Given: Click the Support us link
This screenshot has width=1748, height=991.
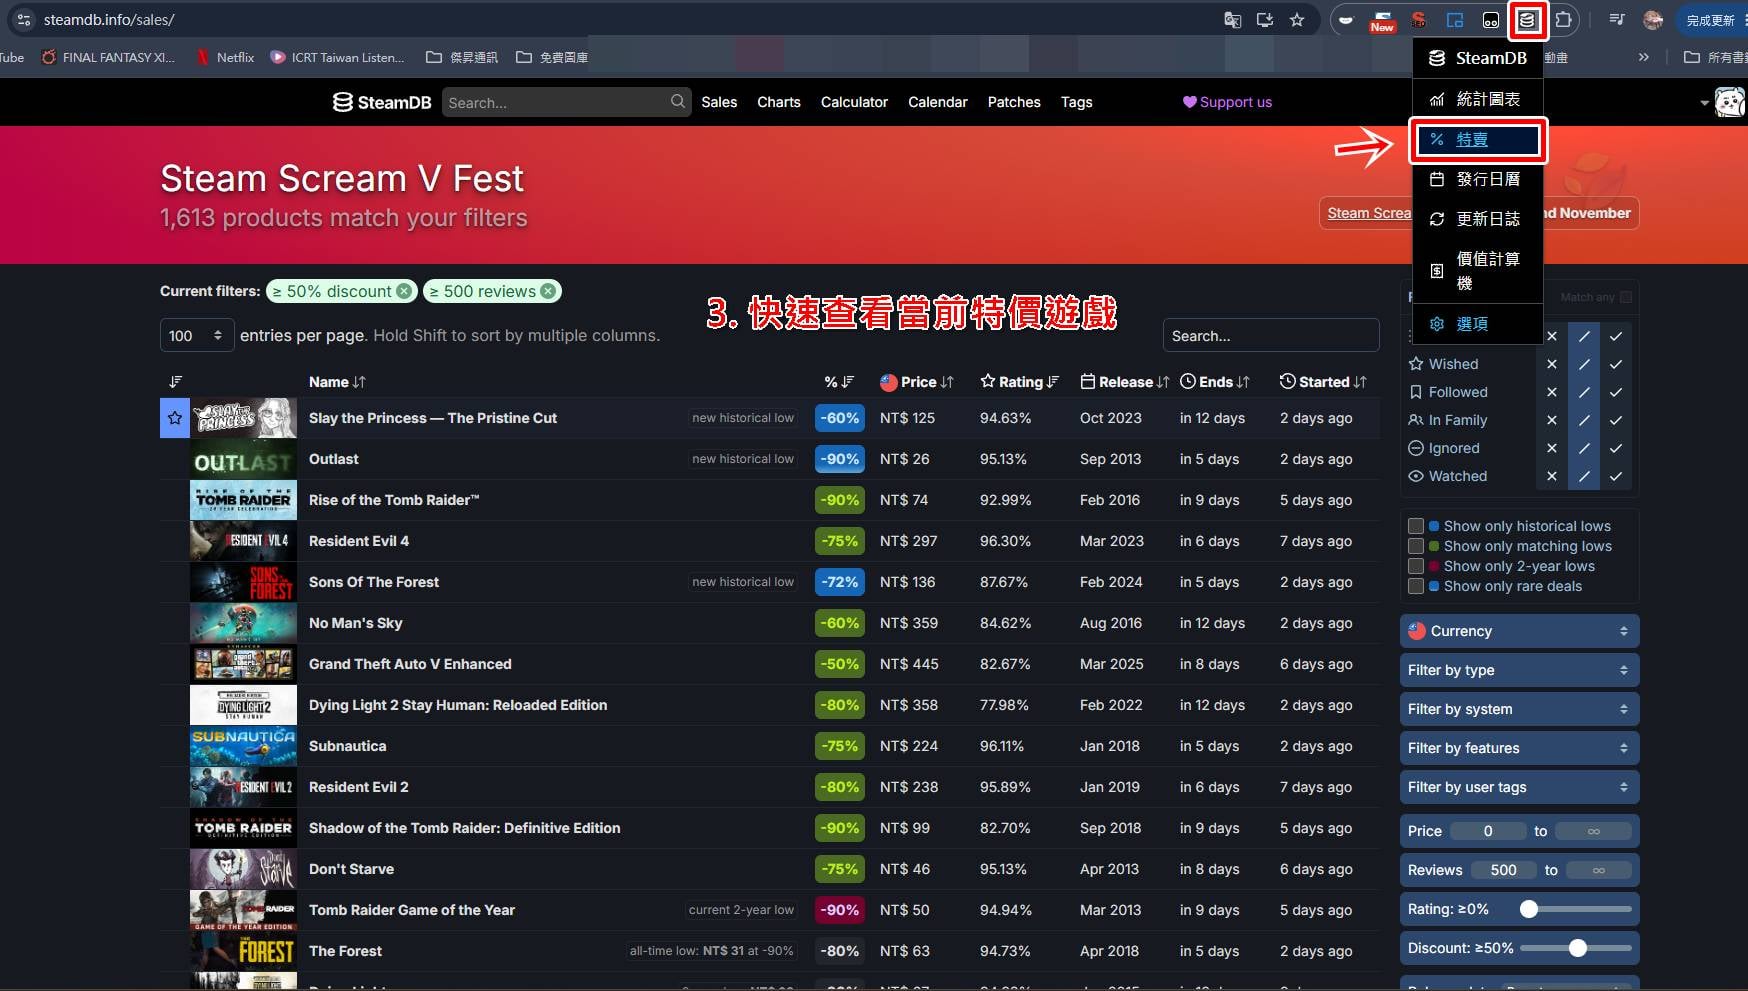Looking at the screenshot, I should click(x=1227, y=102).
